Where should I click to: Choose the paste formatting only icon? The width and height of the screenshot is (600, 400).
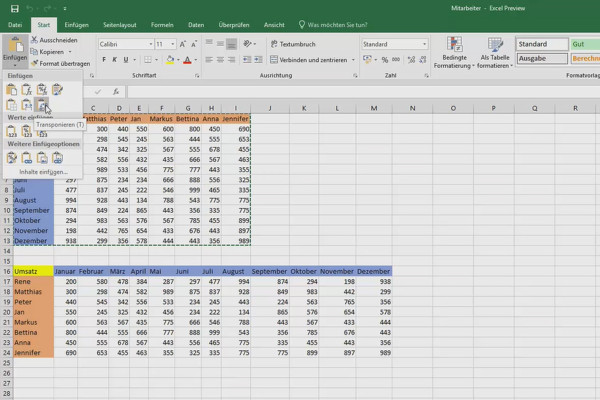(x=11, y=158)
